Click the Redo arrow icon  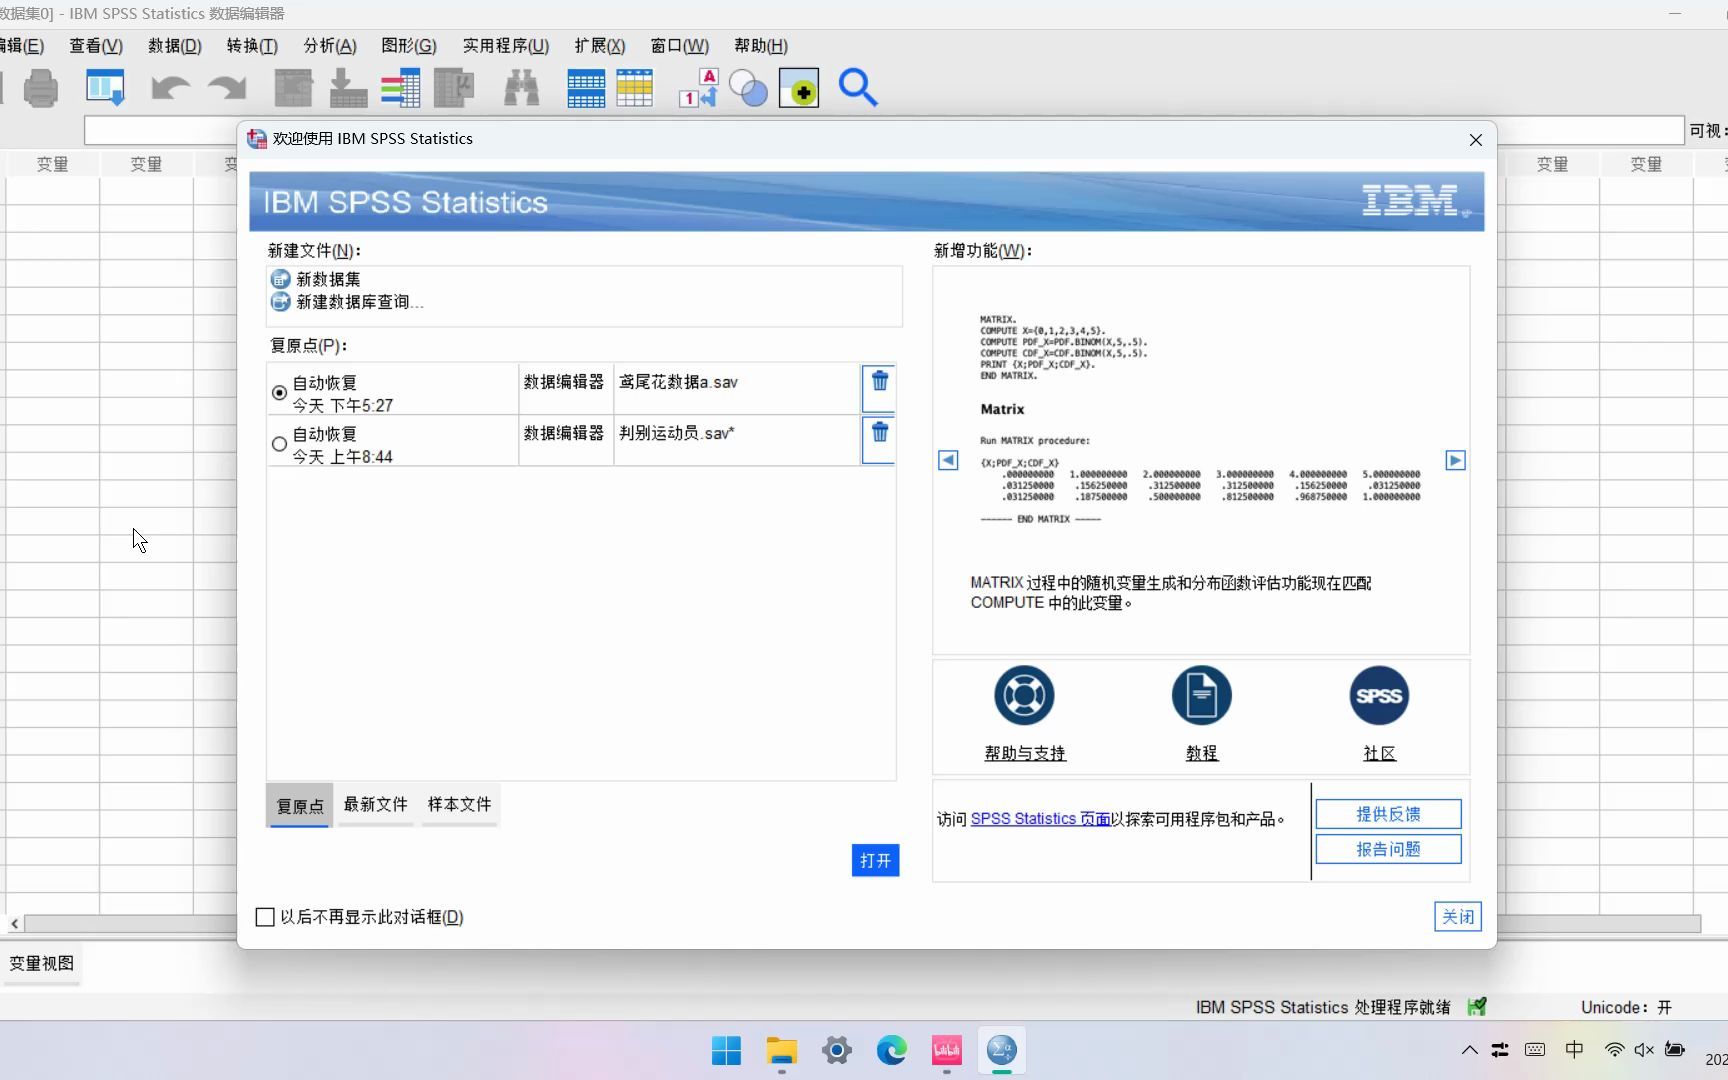coord(227,89)
